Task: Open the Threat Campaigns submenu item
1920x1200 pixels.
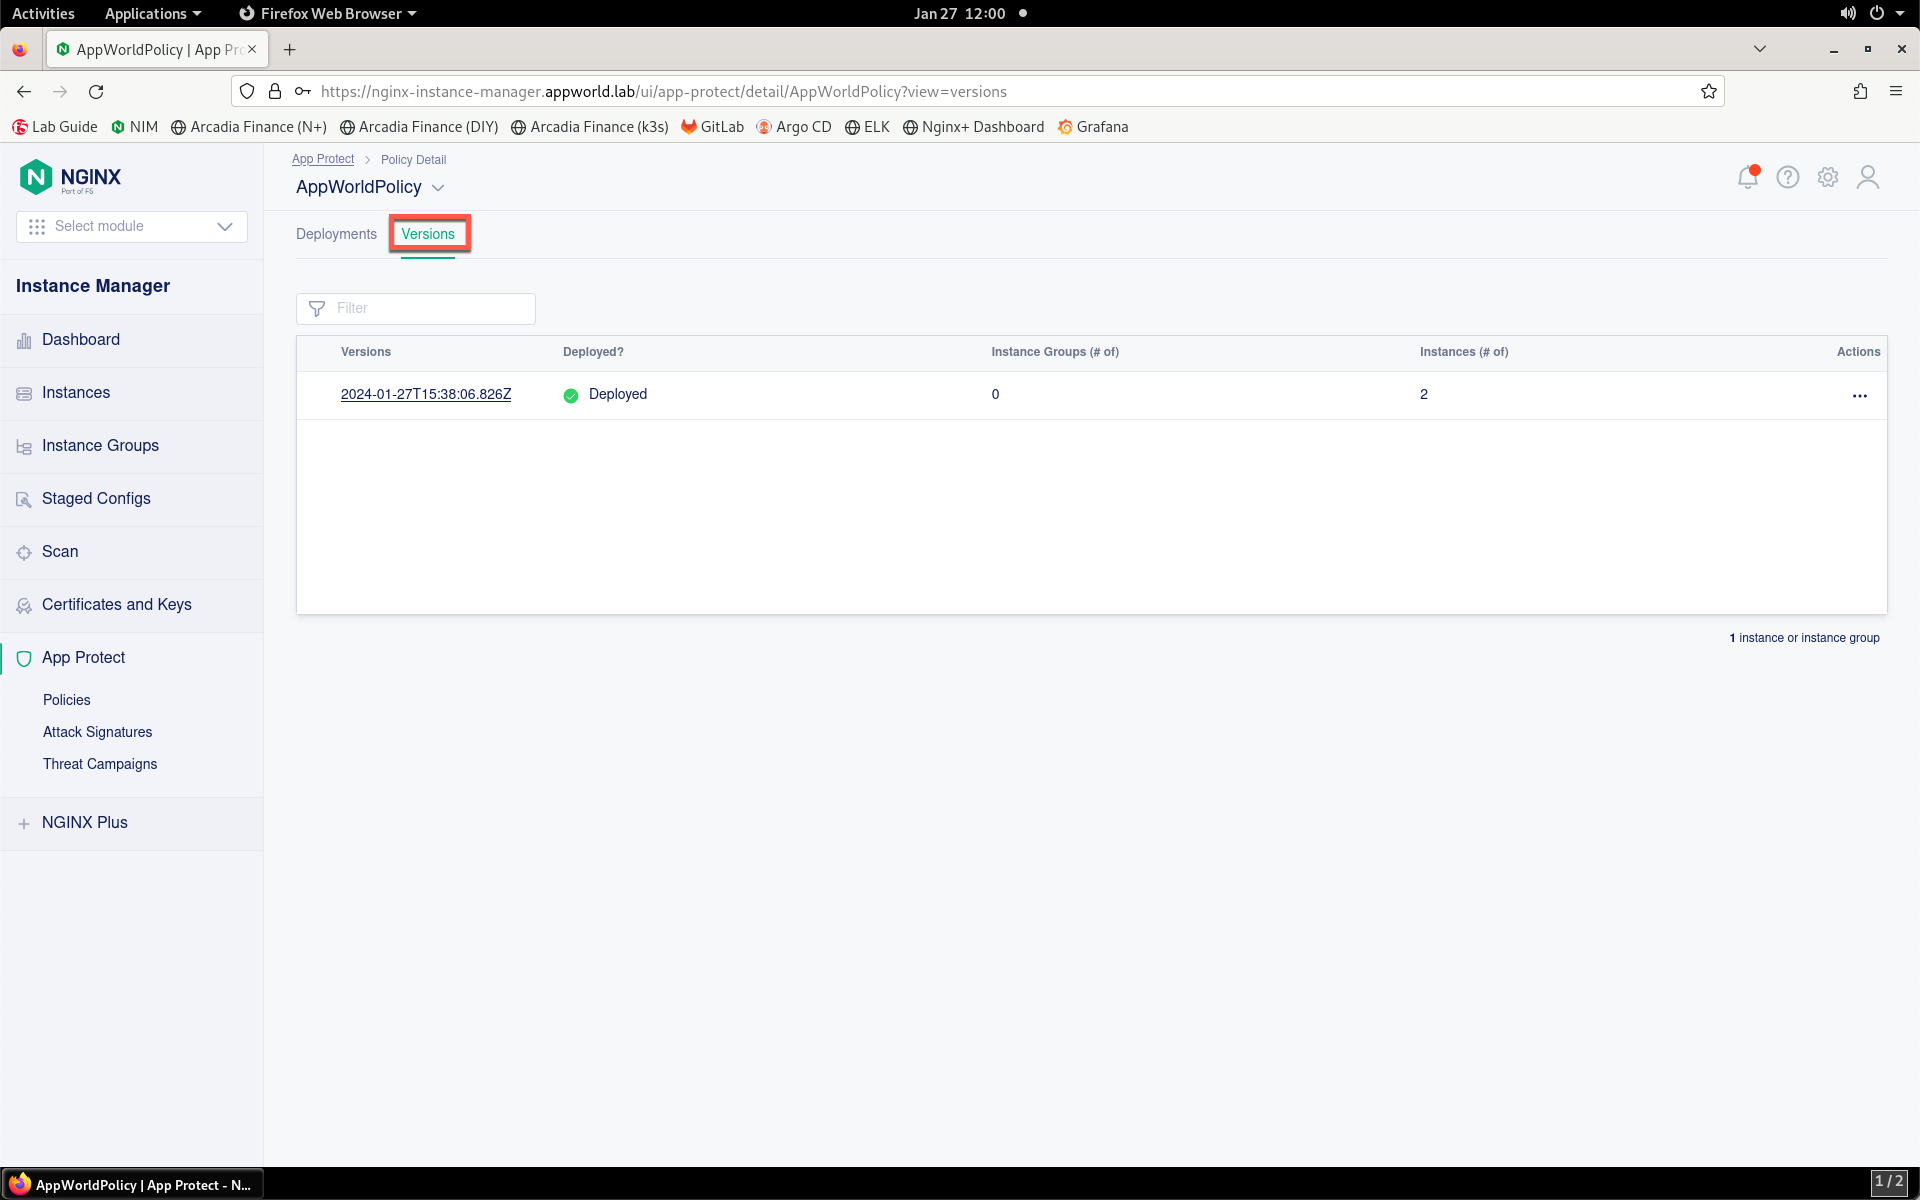Action: point(100,764)
